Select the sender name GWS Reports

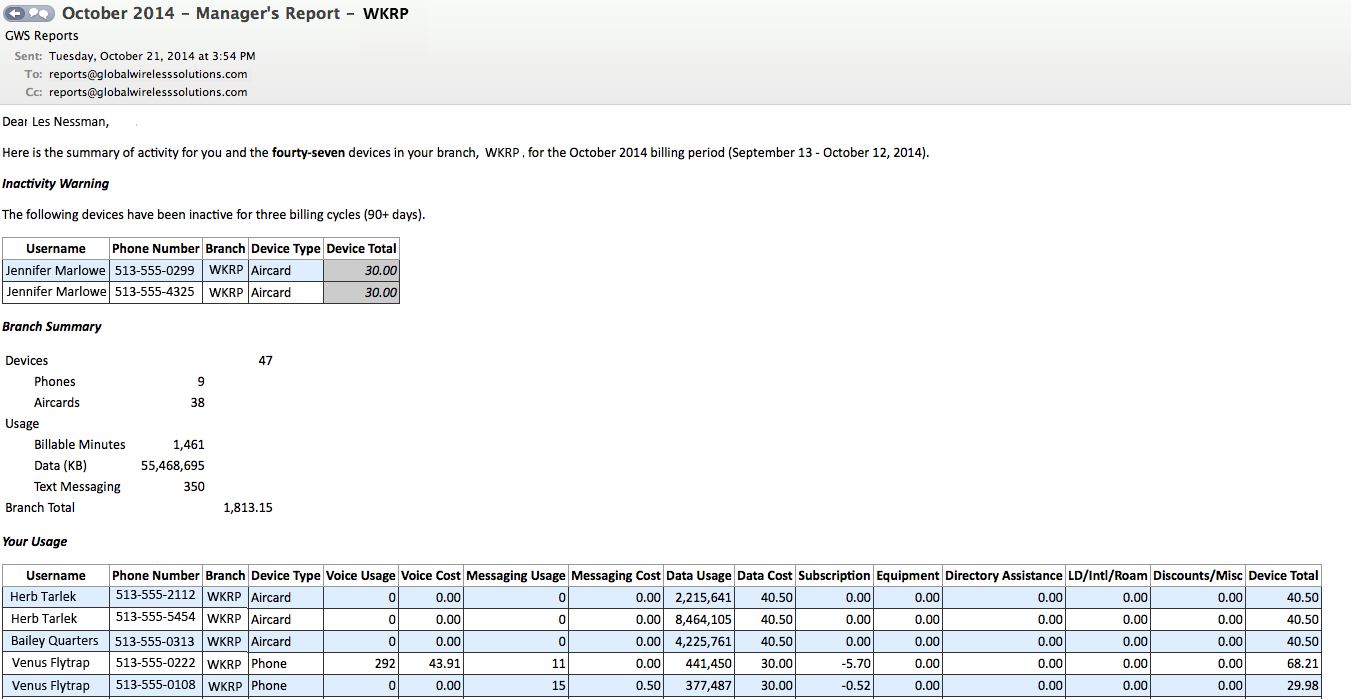(42, 36)
